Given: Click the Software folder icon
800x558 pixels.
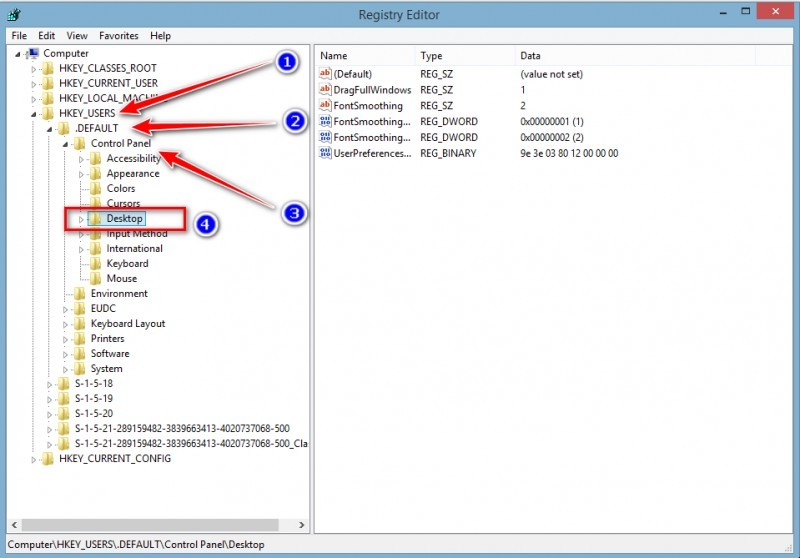Looking at the screenshot, I should [x=80, y=353].
